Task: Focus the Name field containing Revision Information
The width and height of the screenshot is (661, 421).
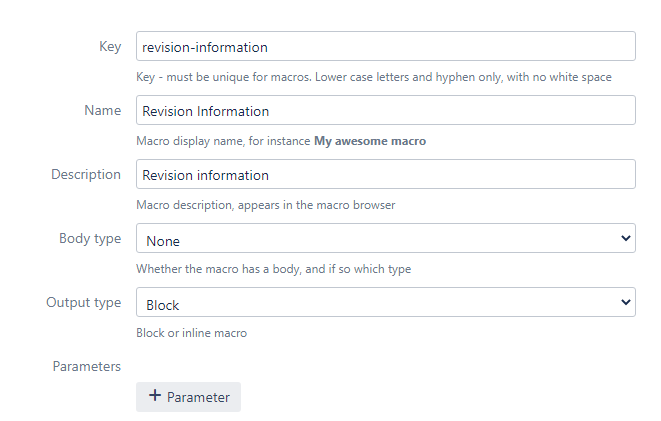Action: tap(385, 111)
